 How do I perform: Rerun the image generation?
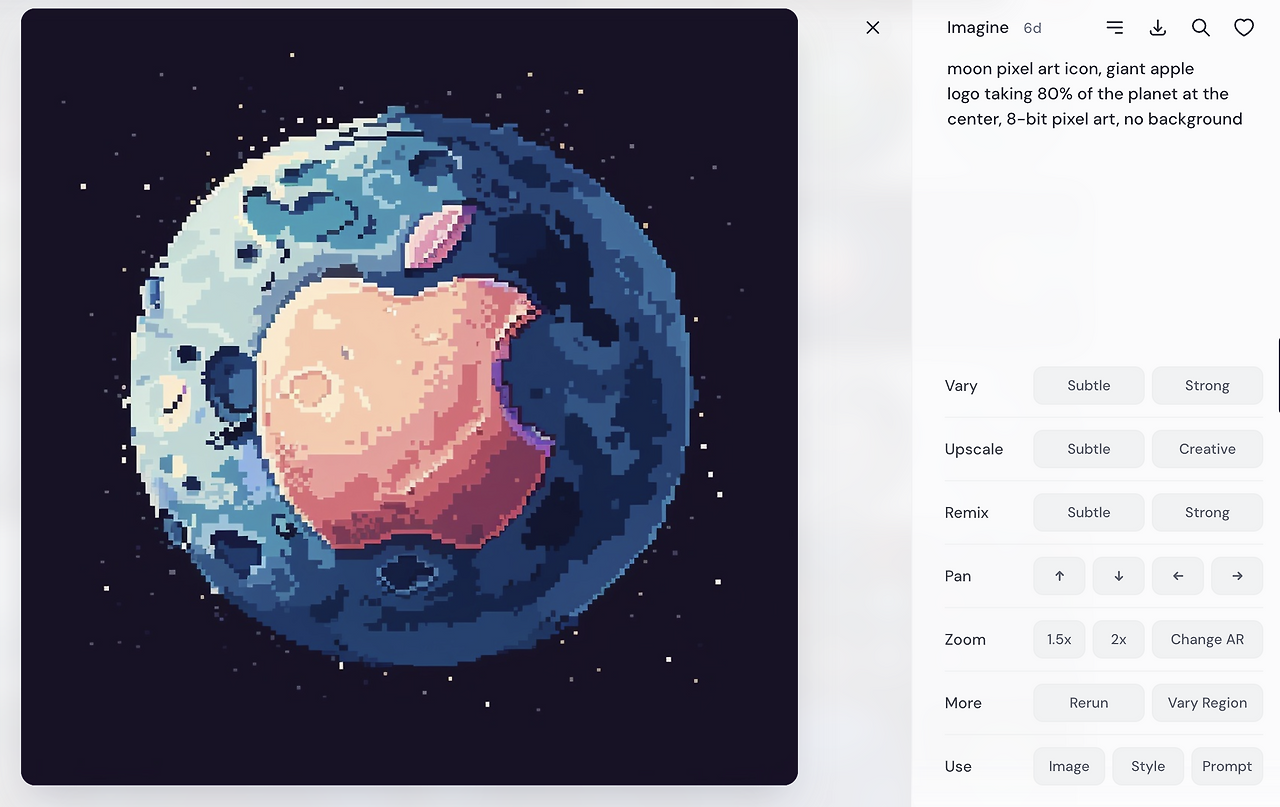tap(1089, 703)
